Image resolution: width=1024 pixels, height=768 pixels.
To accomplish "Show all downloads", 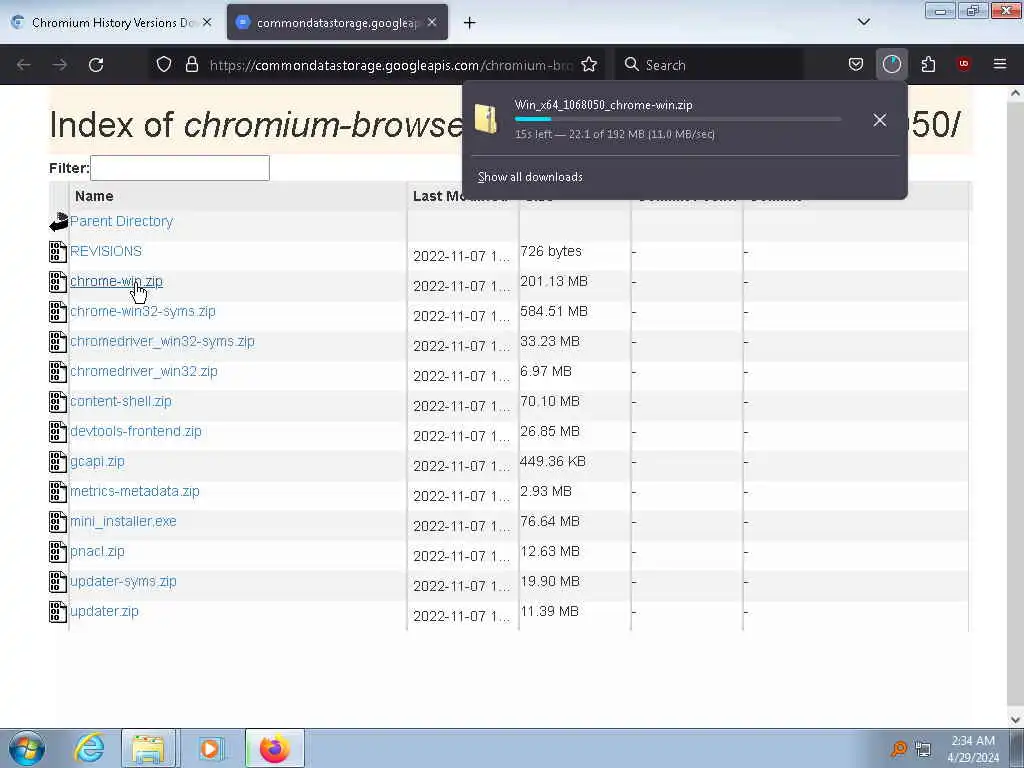I will 530,177.
